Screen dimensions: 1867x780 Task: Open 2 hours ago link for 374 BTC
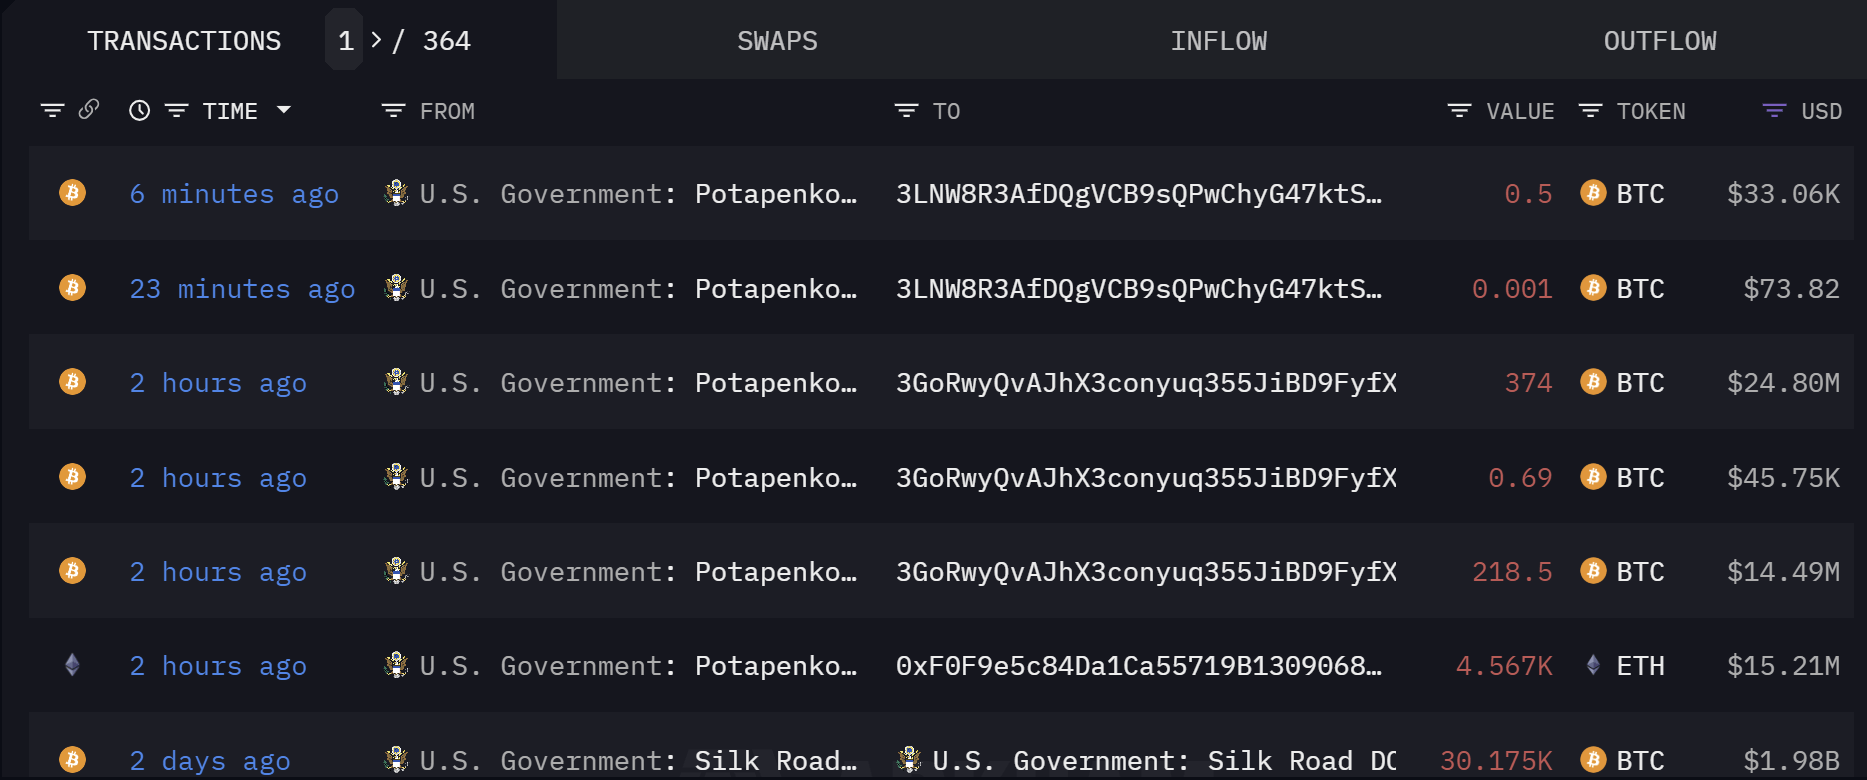click(x=218, y=382)
